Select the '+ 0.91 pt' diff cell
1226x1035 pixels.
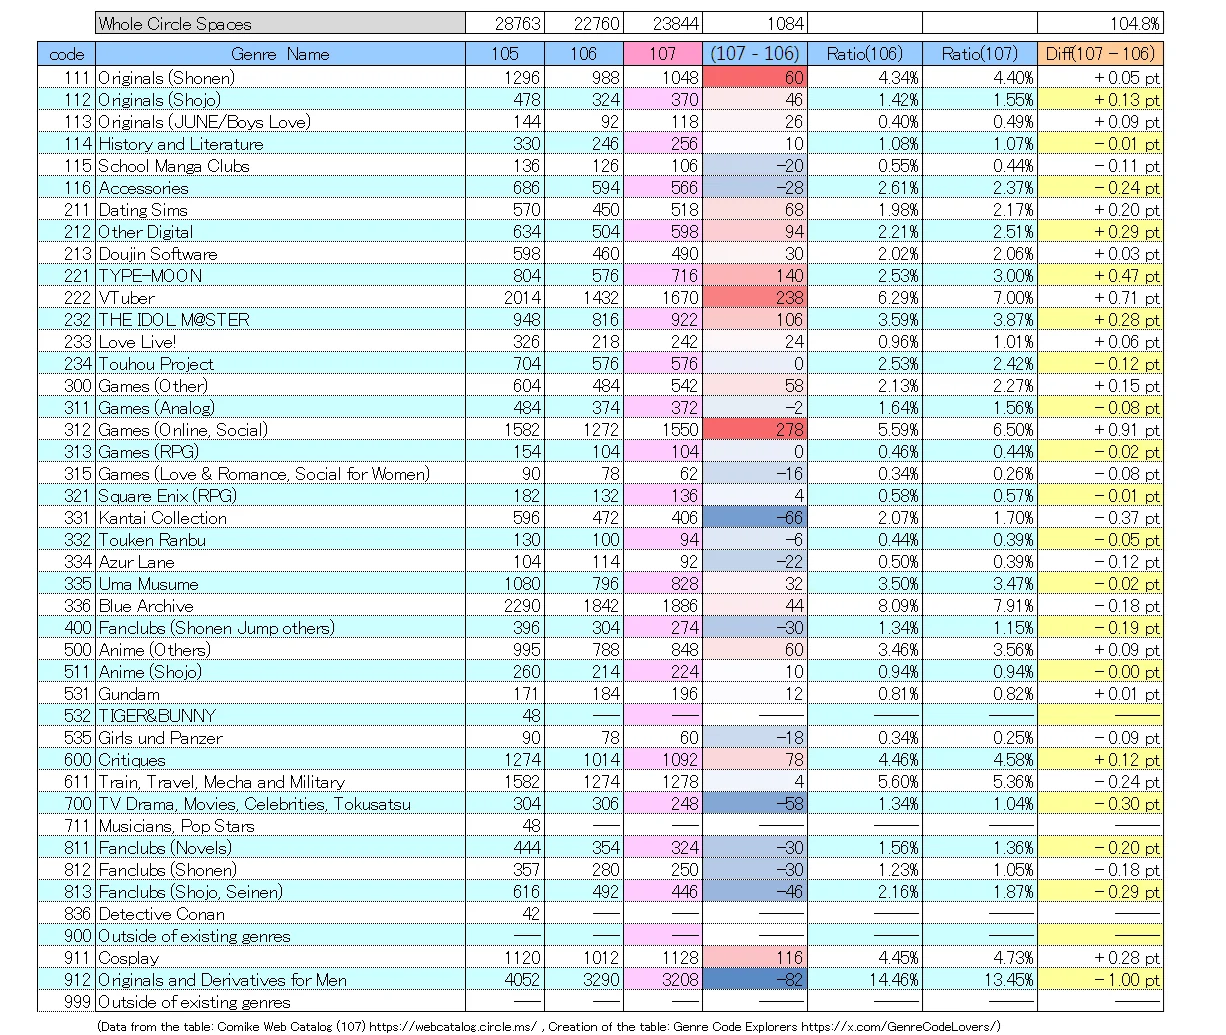[1100, 430]
